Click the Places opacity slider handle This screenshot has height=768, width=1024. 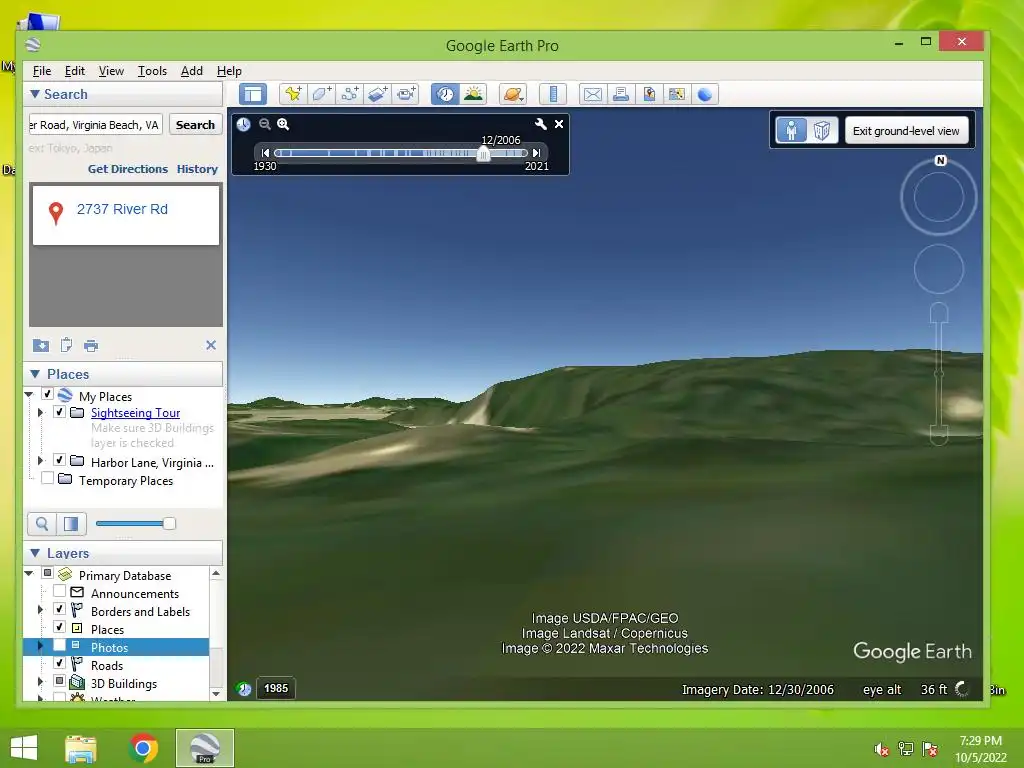click(169, 523)
